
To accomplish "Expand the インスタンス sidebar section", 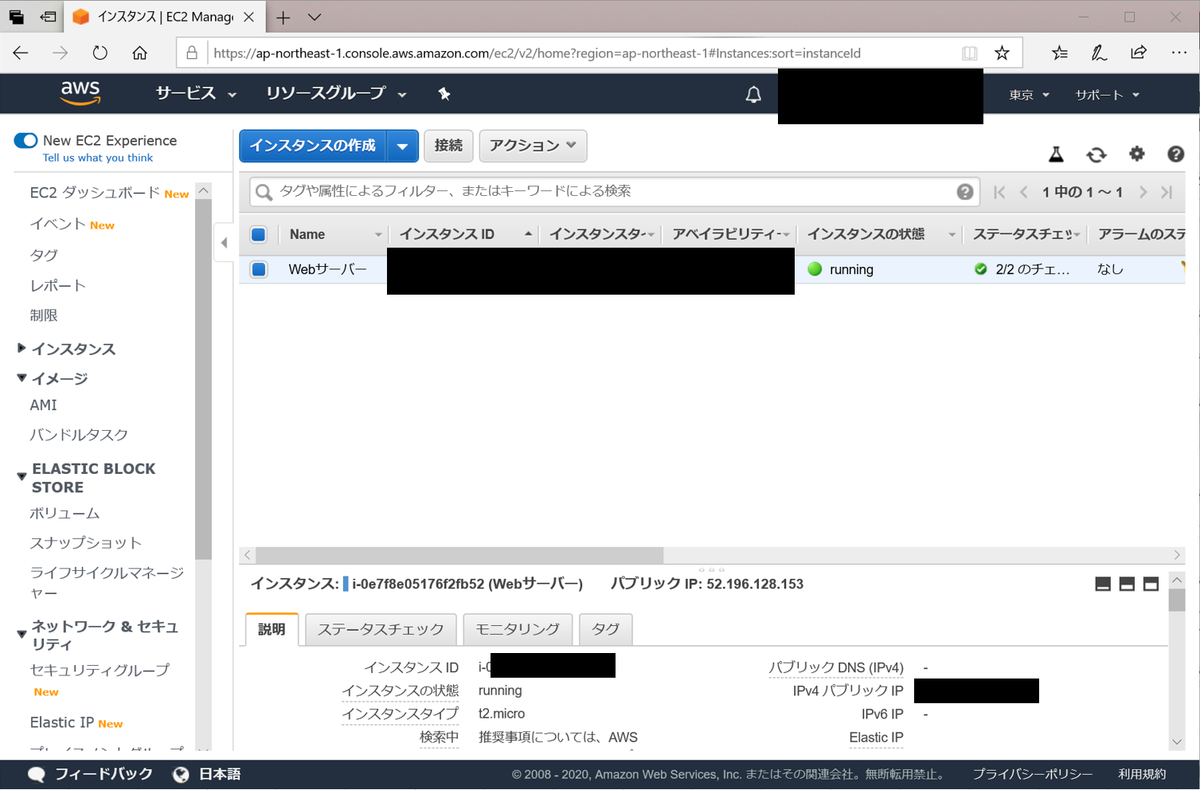I will point(68,349).
